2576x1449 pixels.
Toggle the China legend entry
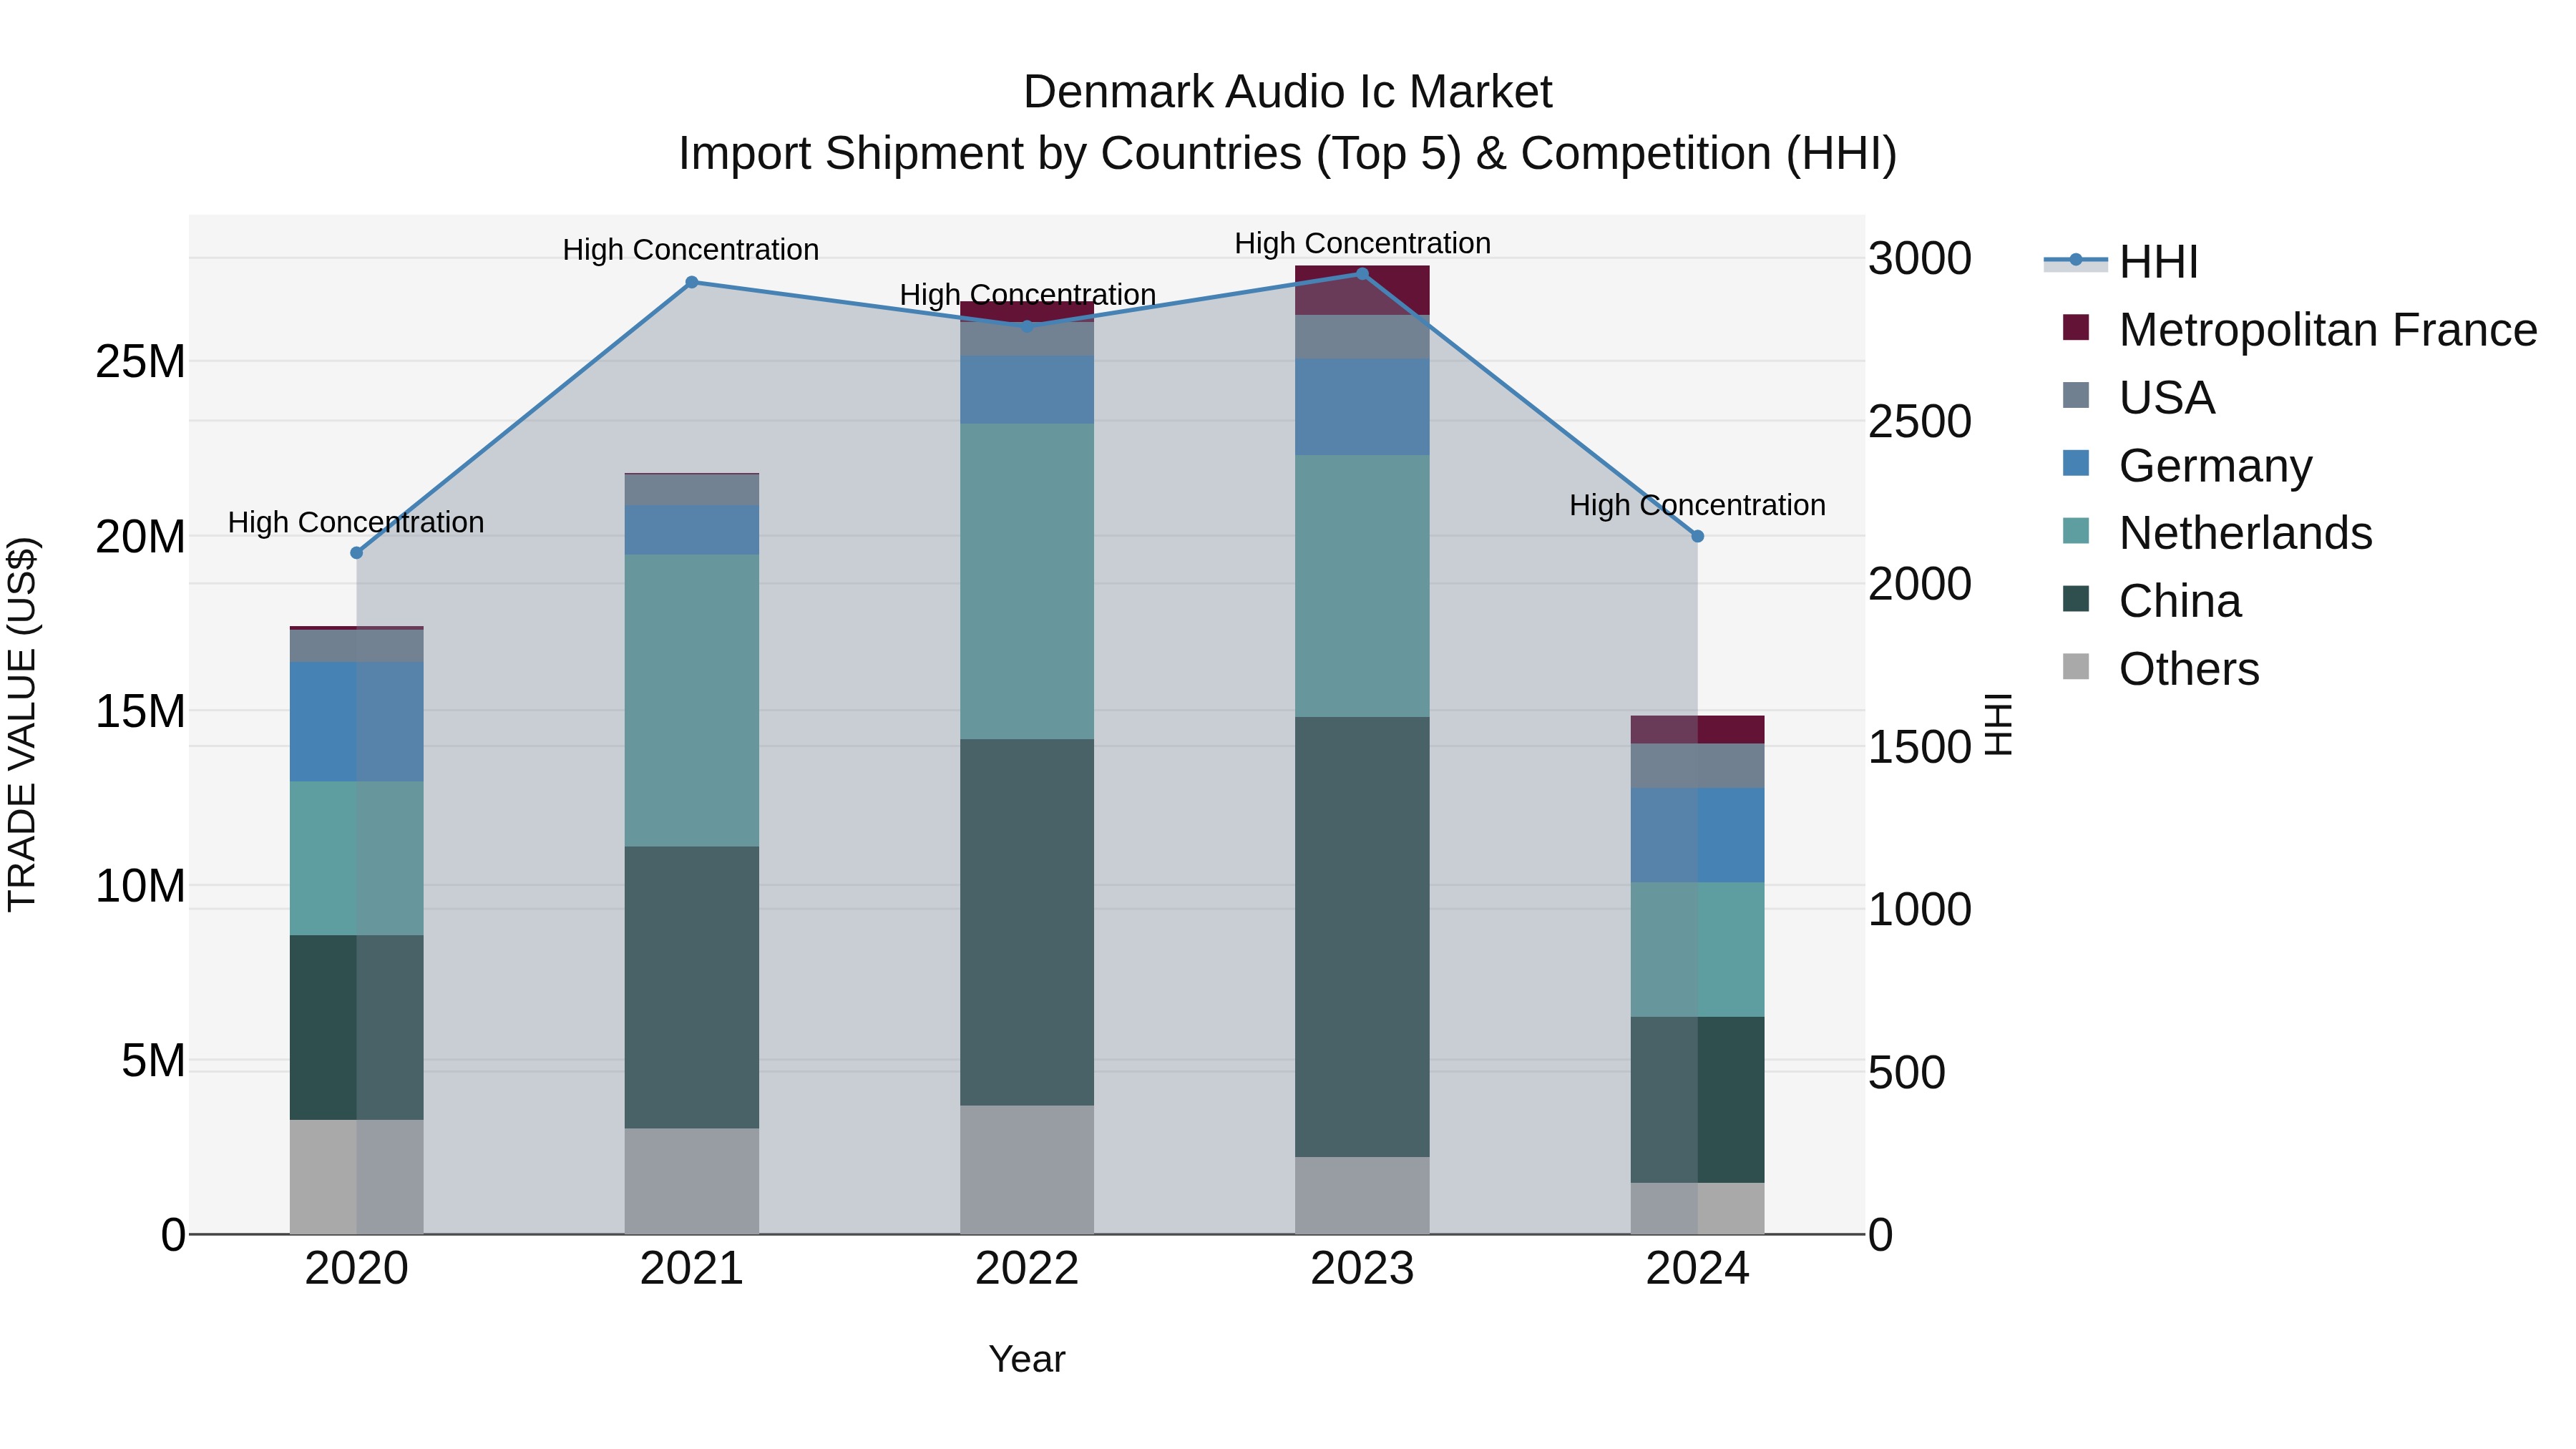[x=2151, y=601]
